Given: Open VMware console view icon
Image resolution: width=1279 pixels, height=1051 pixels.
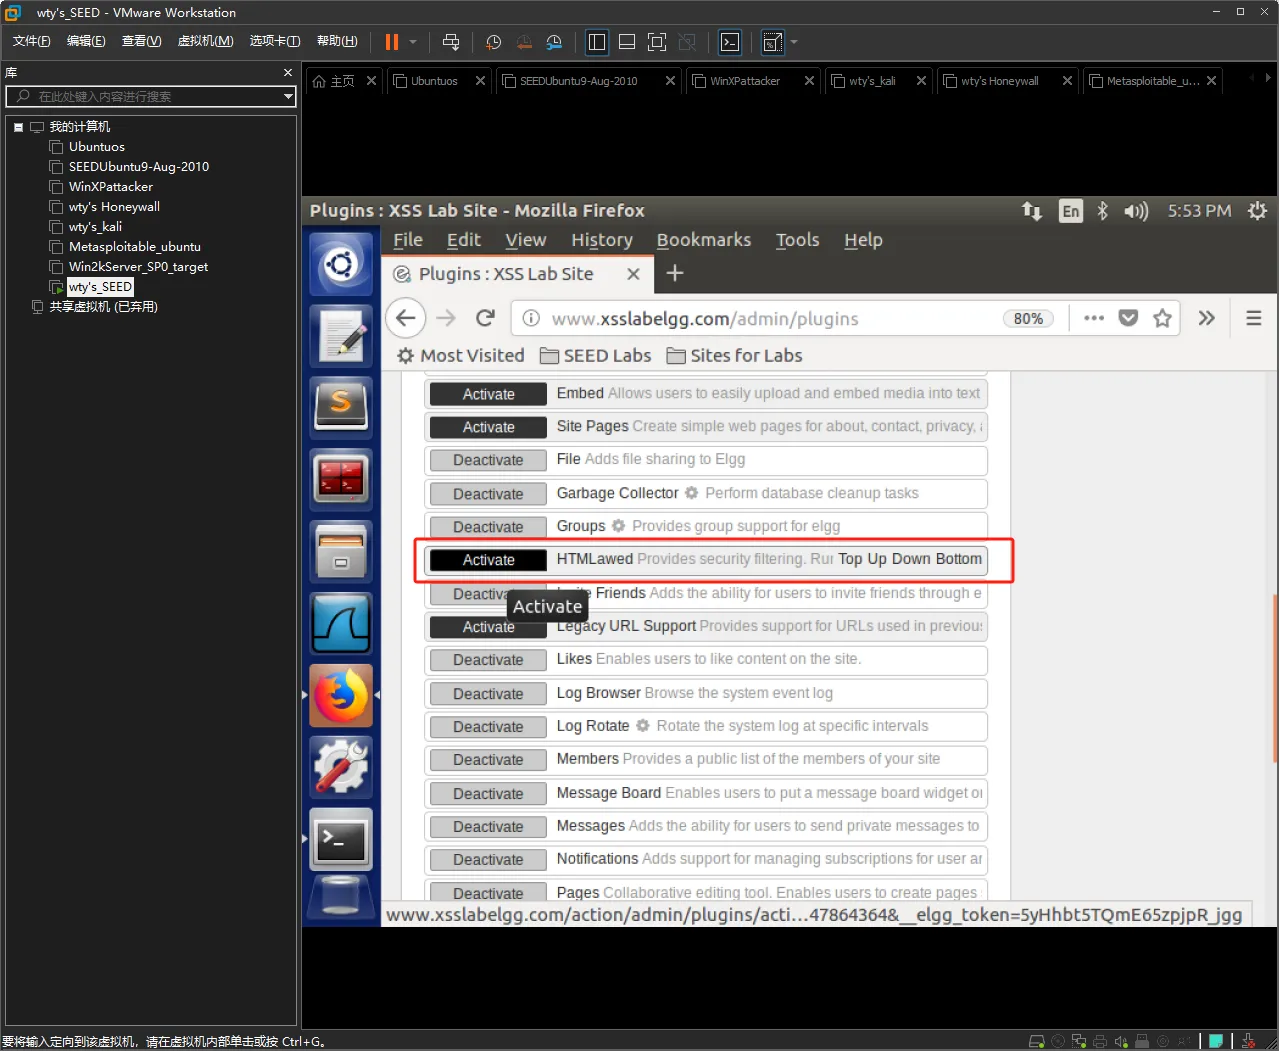Looking at the screenshot, I should 730,42.
